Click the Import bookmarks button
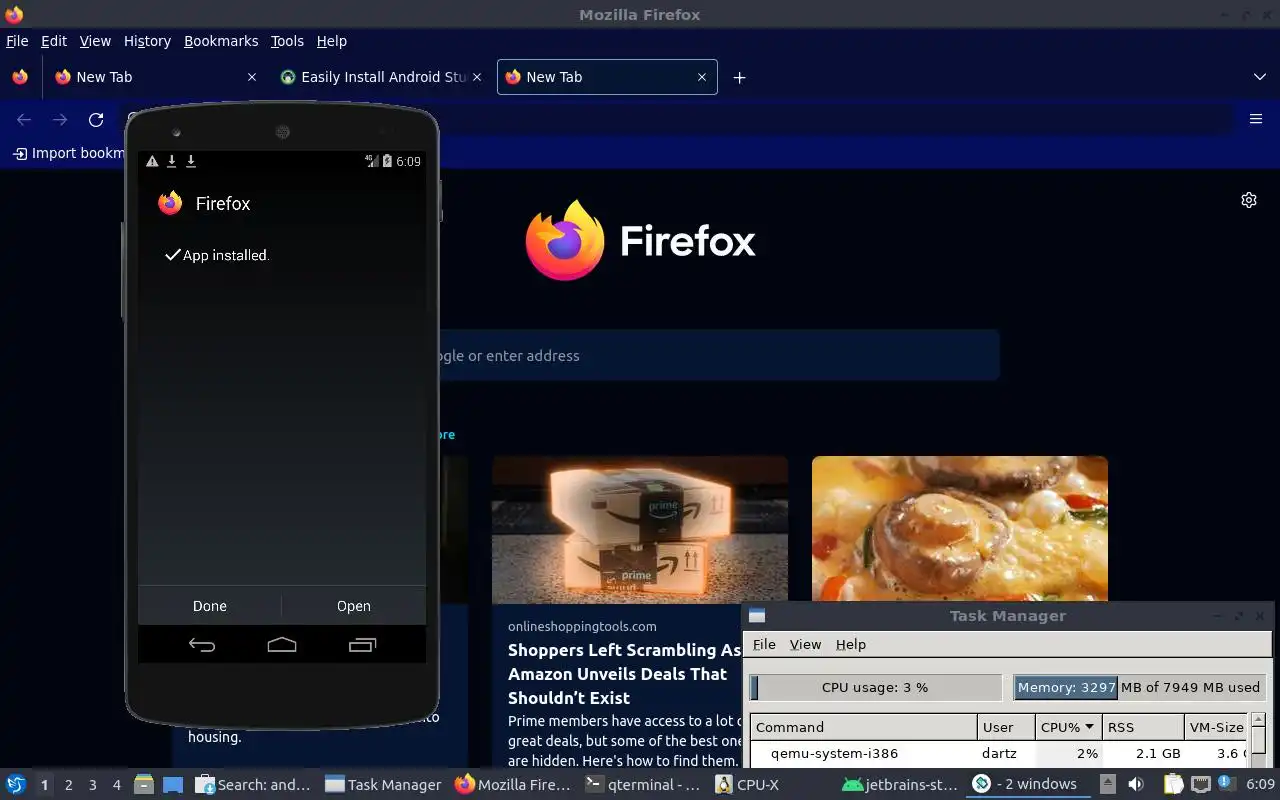The image size is (1280, 800). (68, 153)
